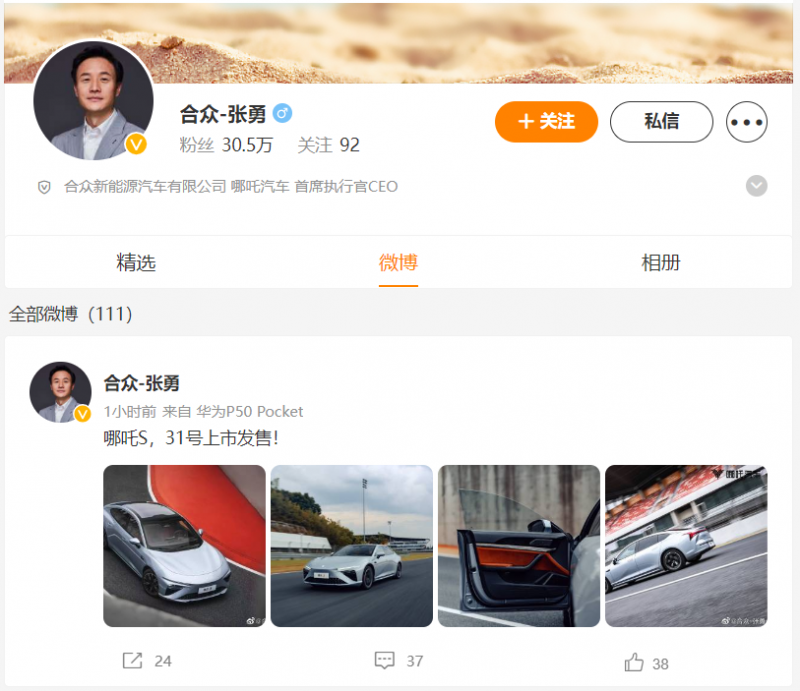Like the post with thumbs-up icon
Image resolution: width=800 pixels, height=691 pixels.
634,662
